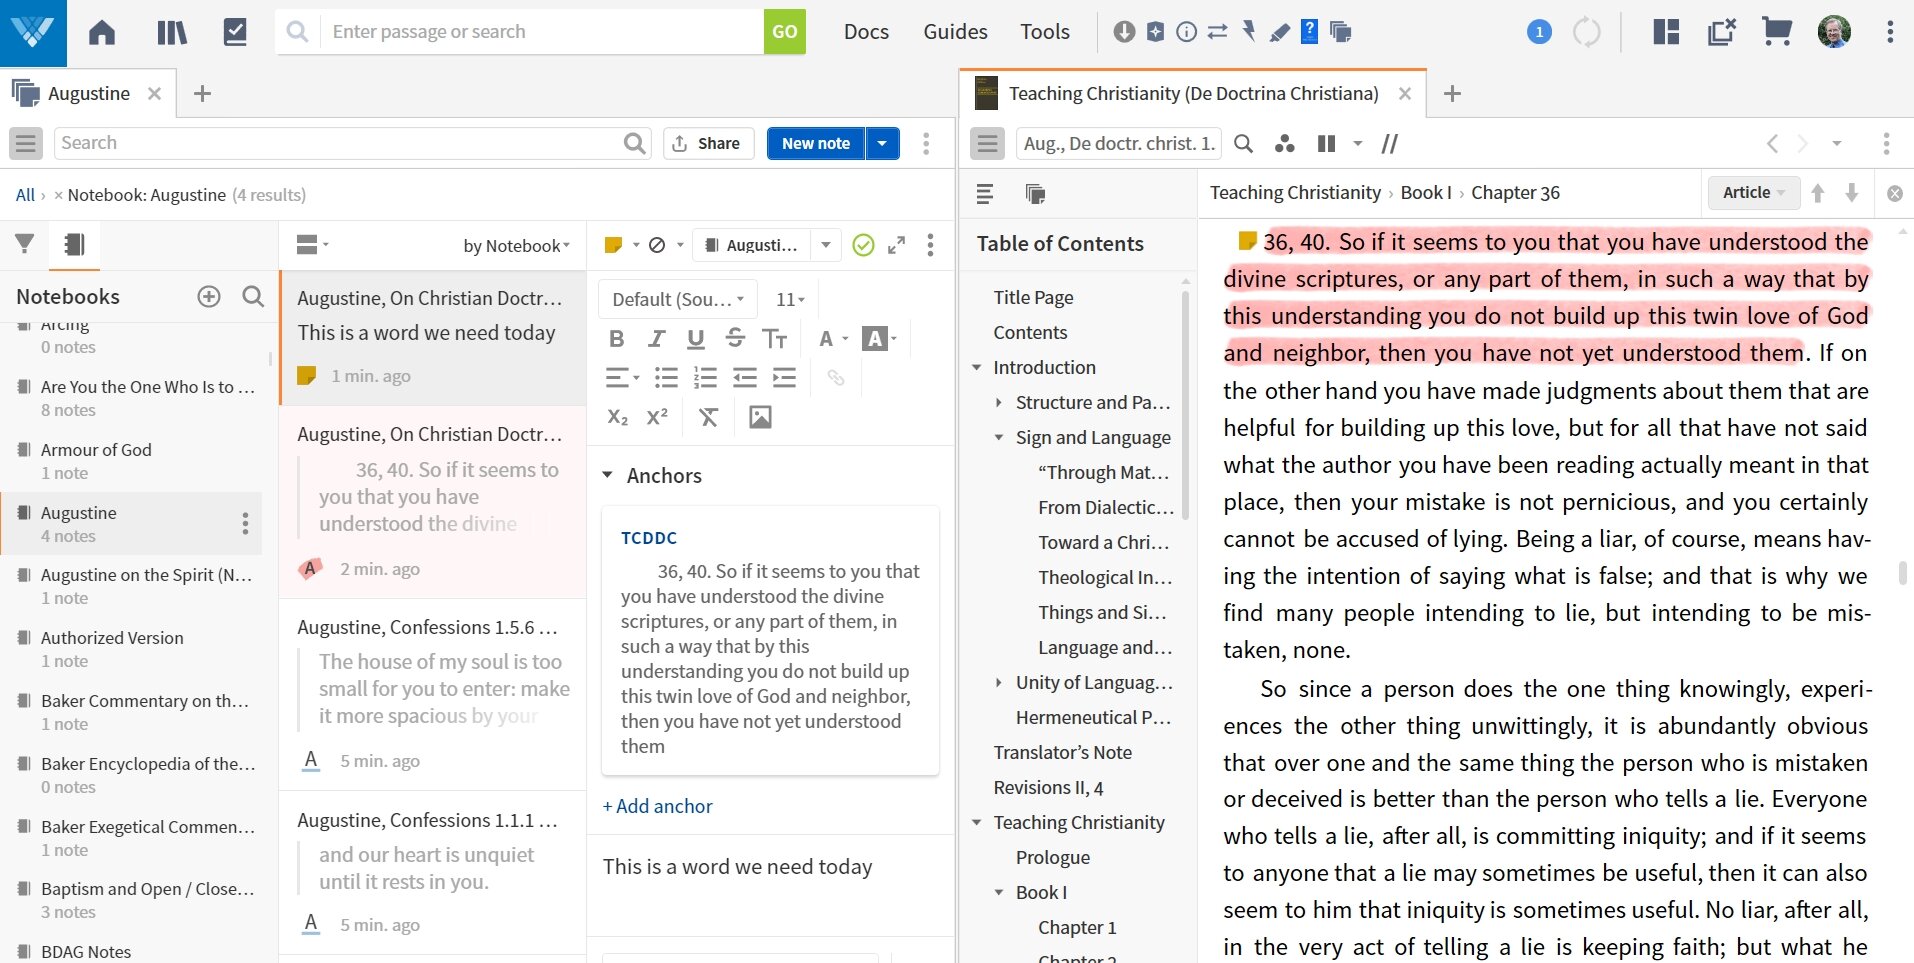
Task: Open the Default font family dropdown
Action: click(x=677, y=299)
